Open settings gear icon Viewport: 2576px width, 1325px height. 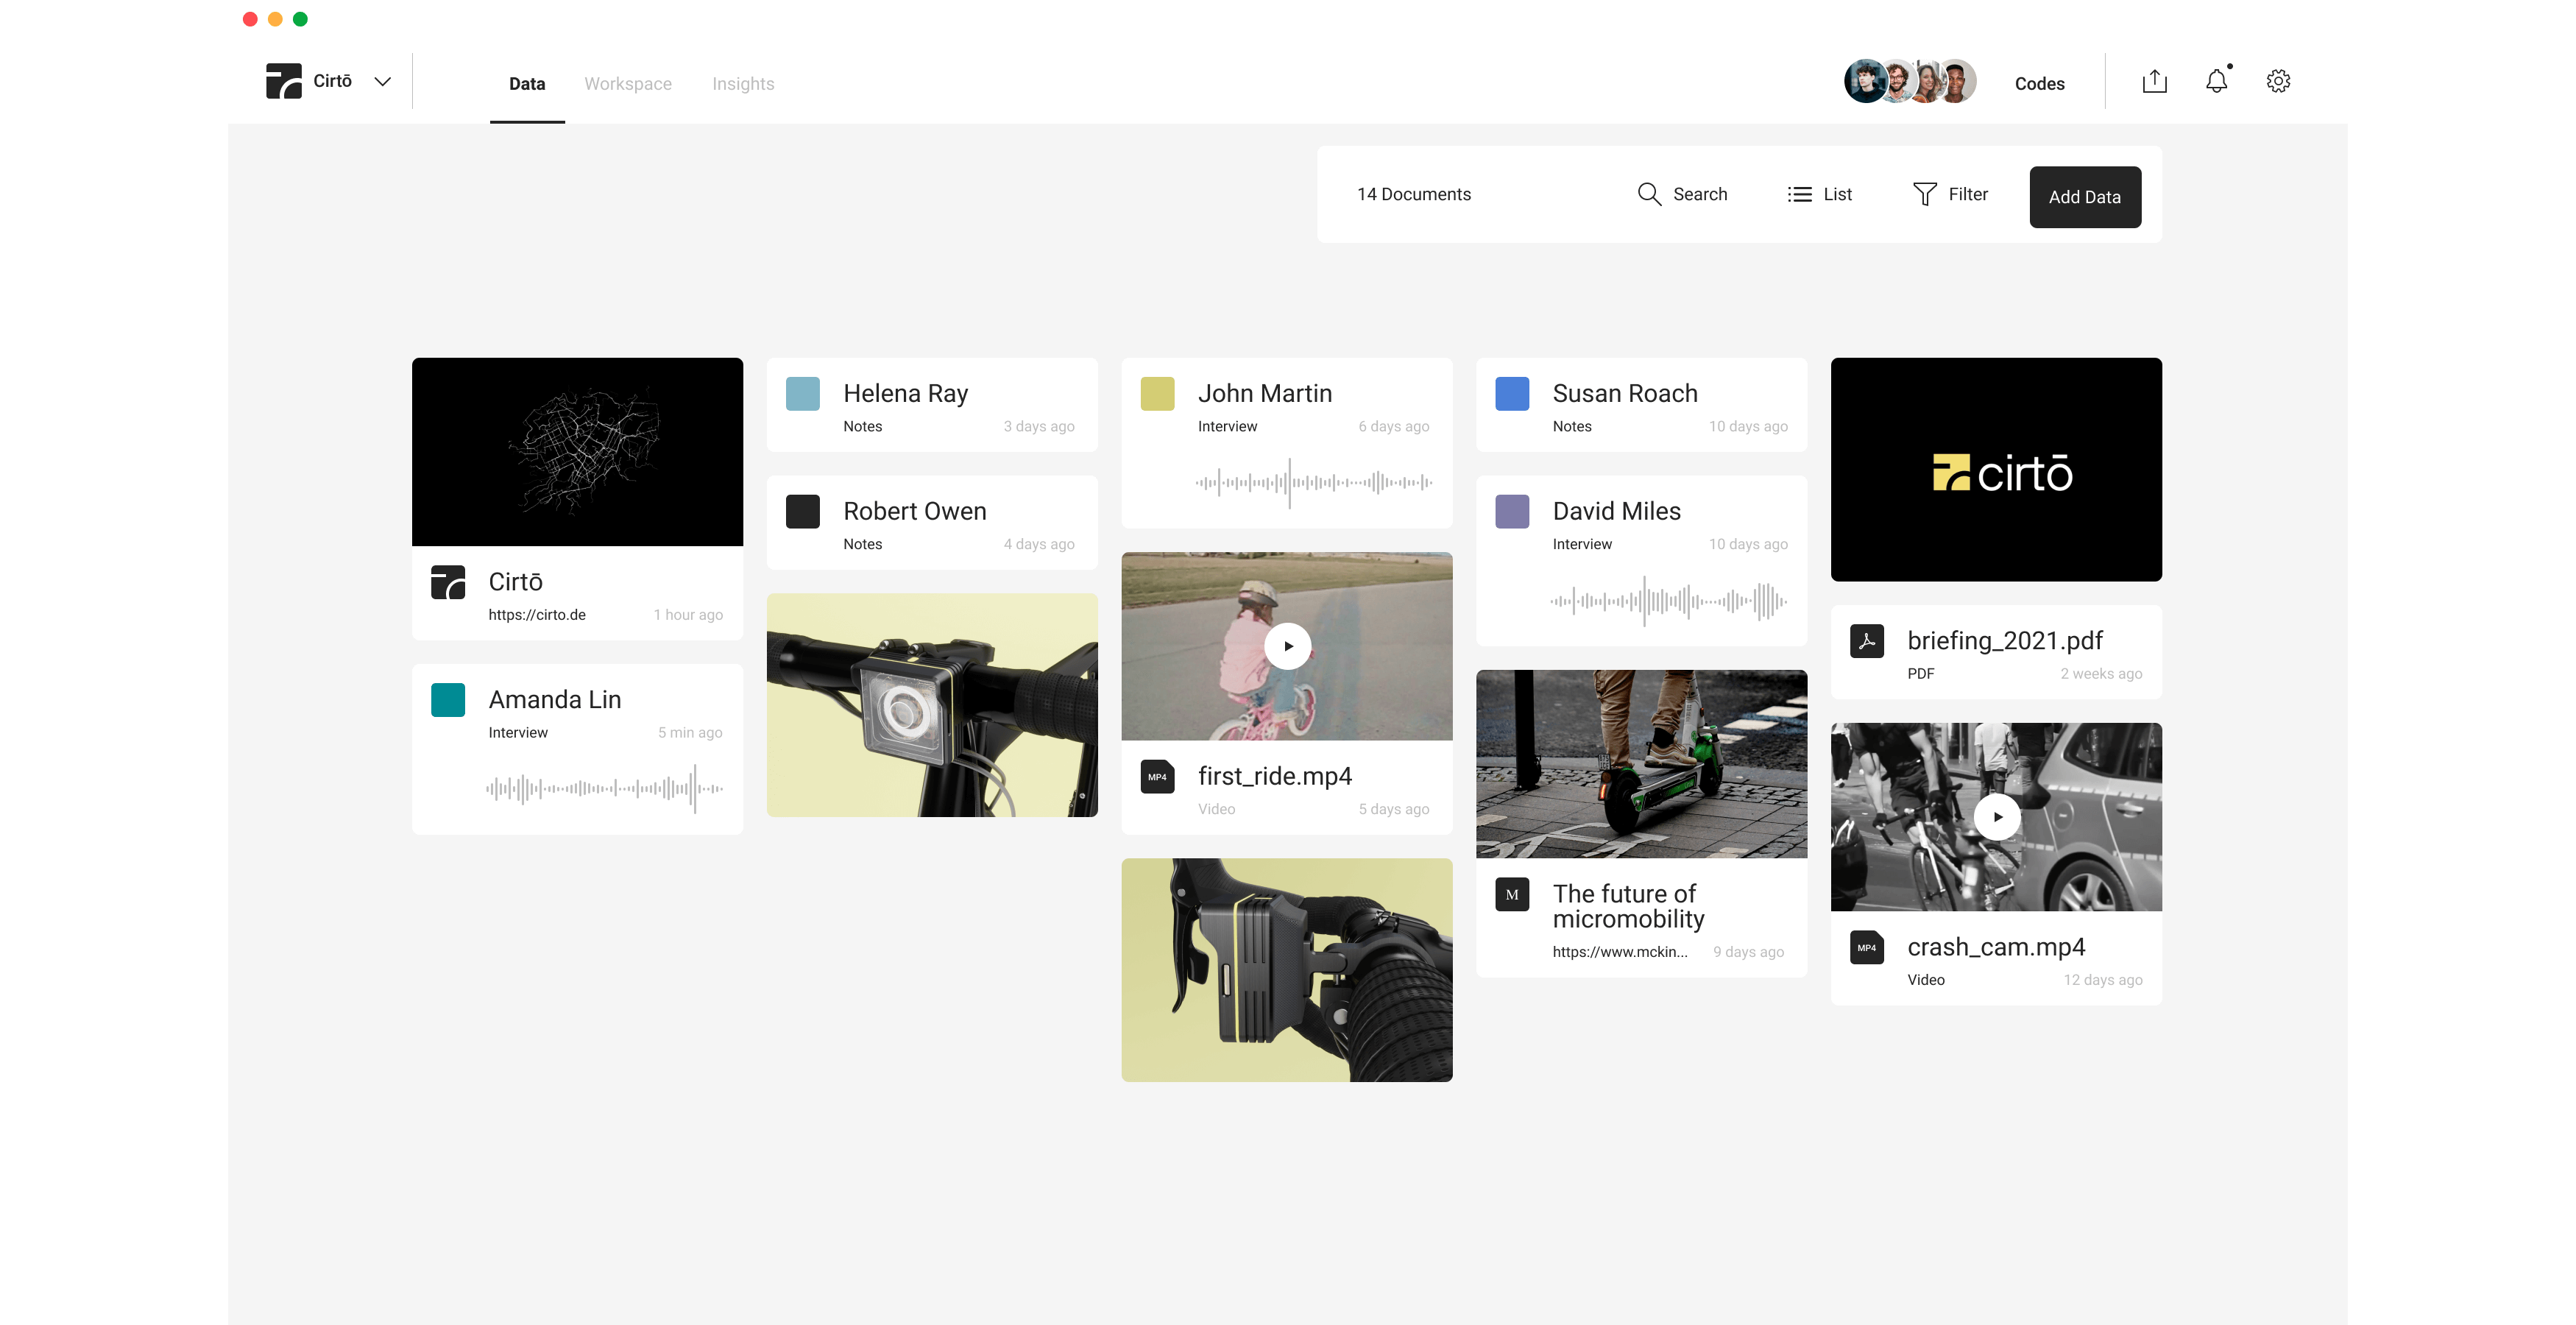click(2278, 81)
